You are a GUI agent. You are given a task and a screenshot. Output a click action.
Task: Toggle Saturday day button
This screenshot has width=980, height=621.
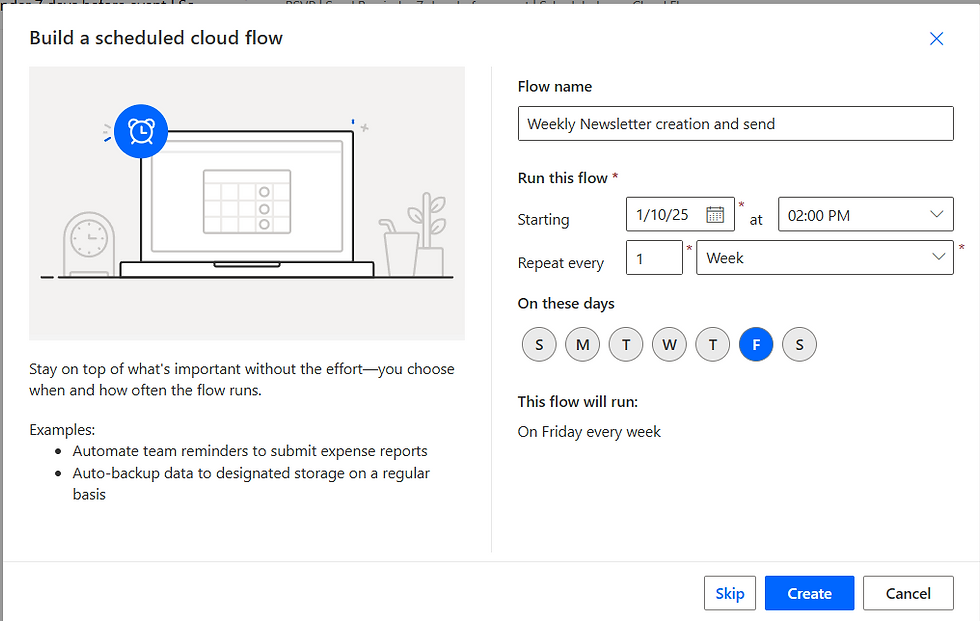pos(799,344)
